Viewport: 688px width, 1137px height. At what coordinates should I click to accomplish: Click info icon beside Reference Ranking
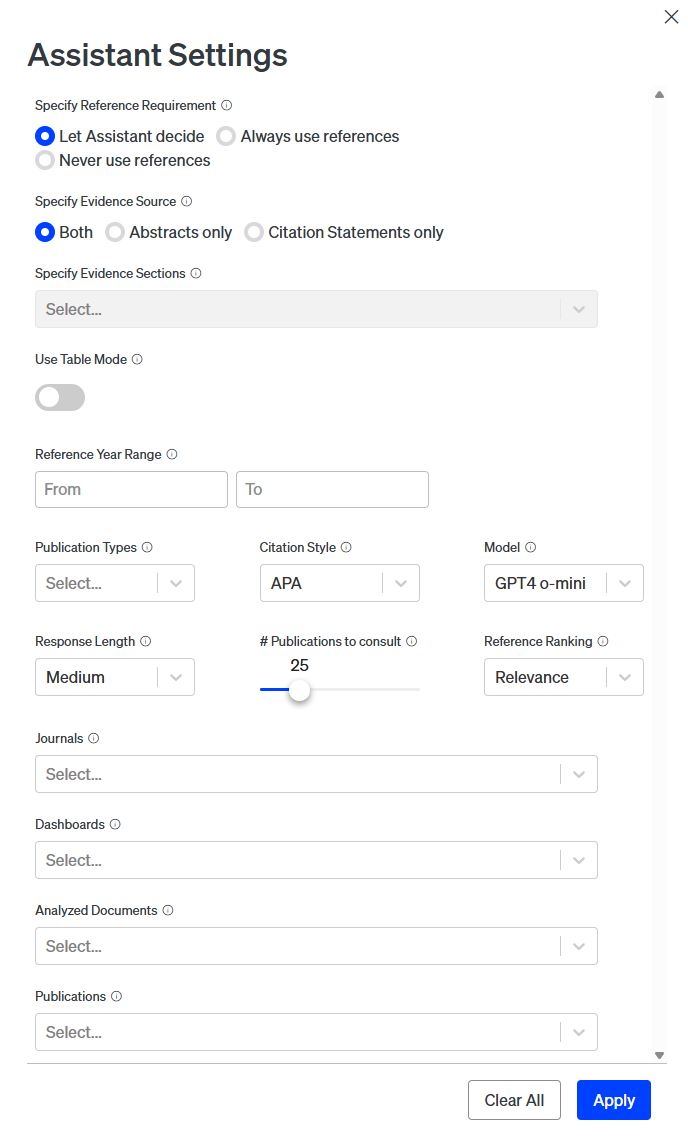click(603, 641)
